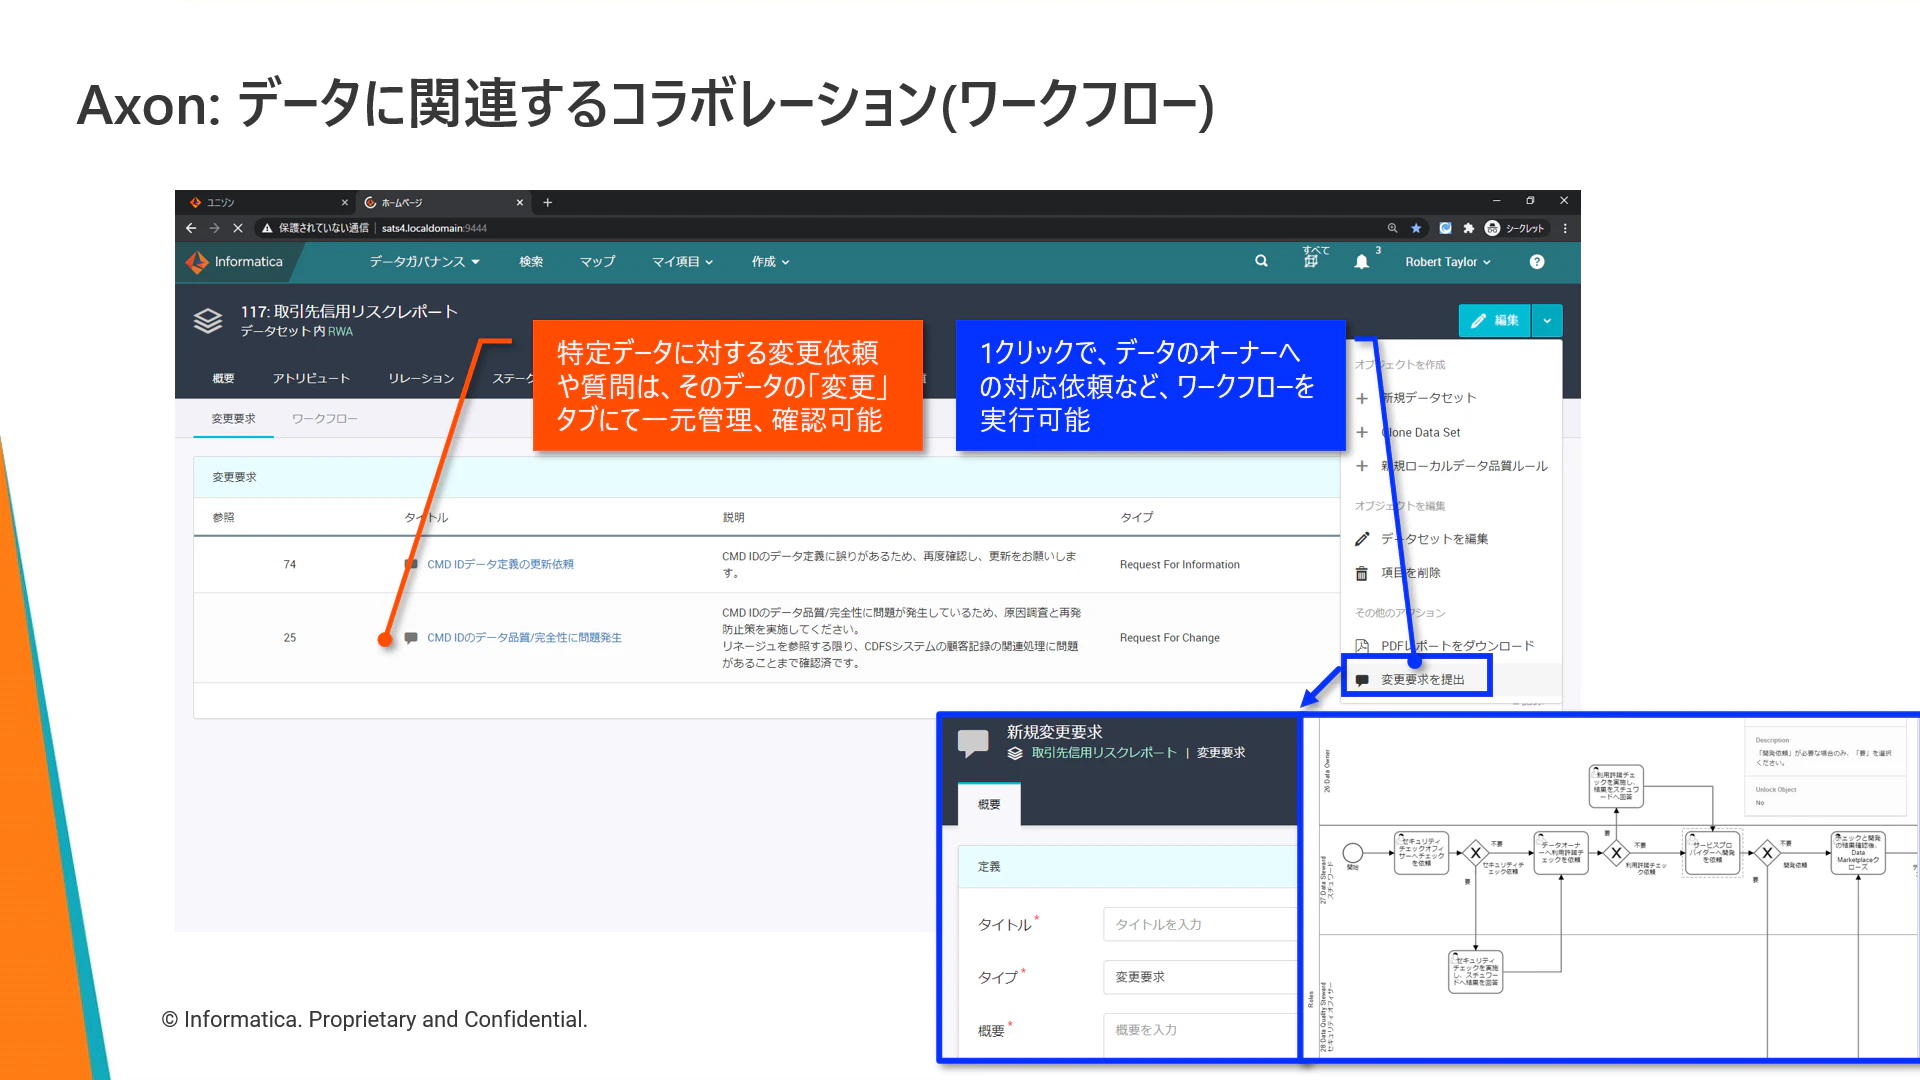The image size is (1920, 1080).
Task: Switch to the ホームページ browser tab
Action: pos(444,202)
